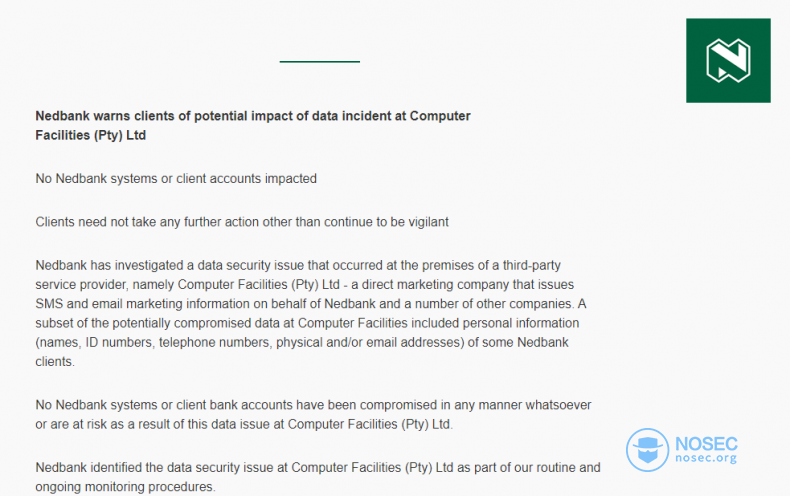Click the Facilities (Pty) Ltd headline line

coord(91,135)
